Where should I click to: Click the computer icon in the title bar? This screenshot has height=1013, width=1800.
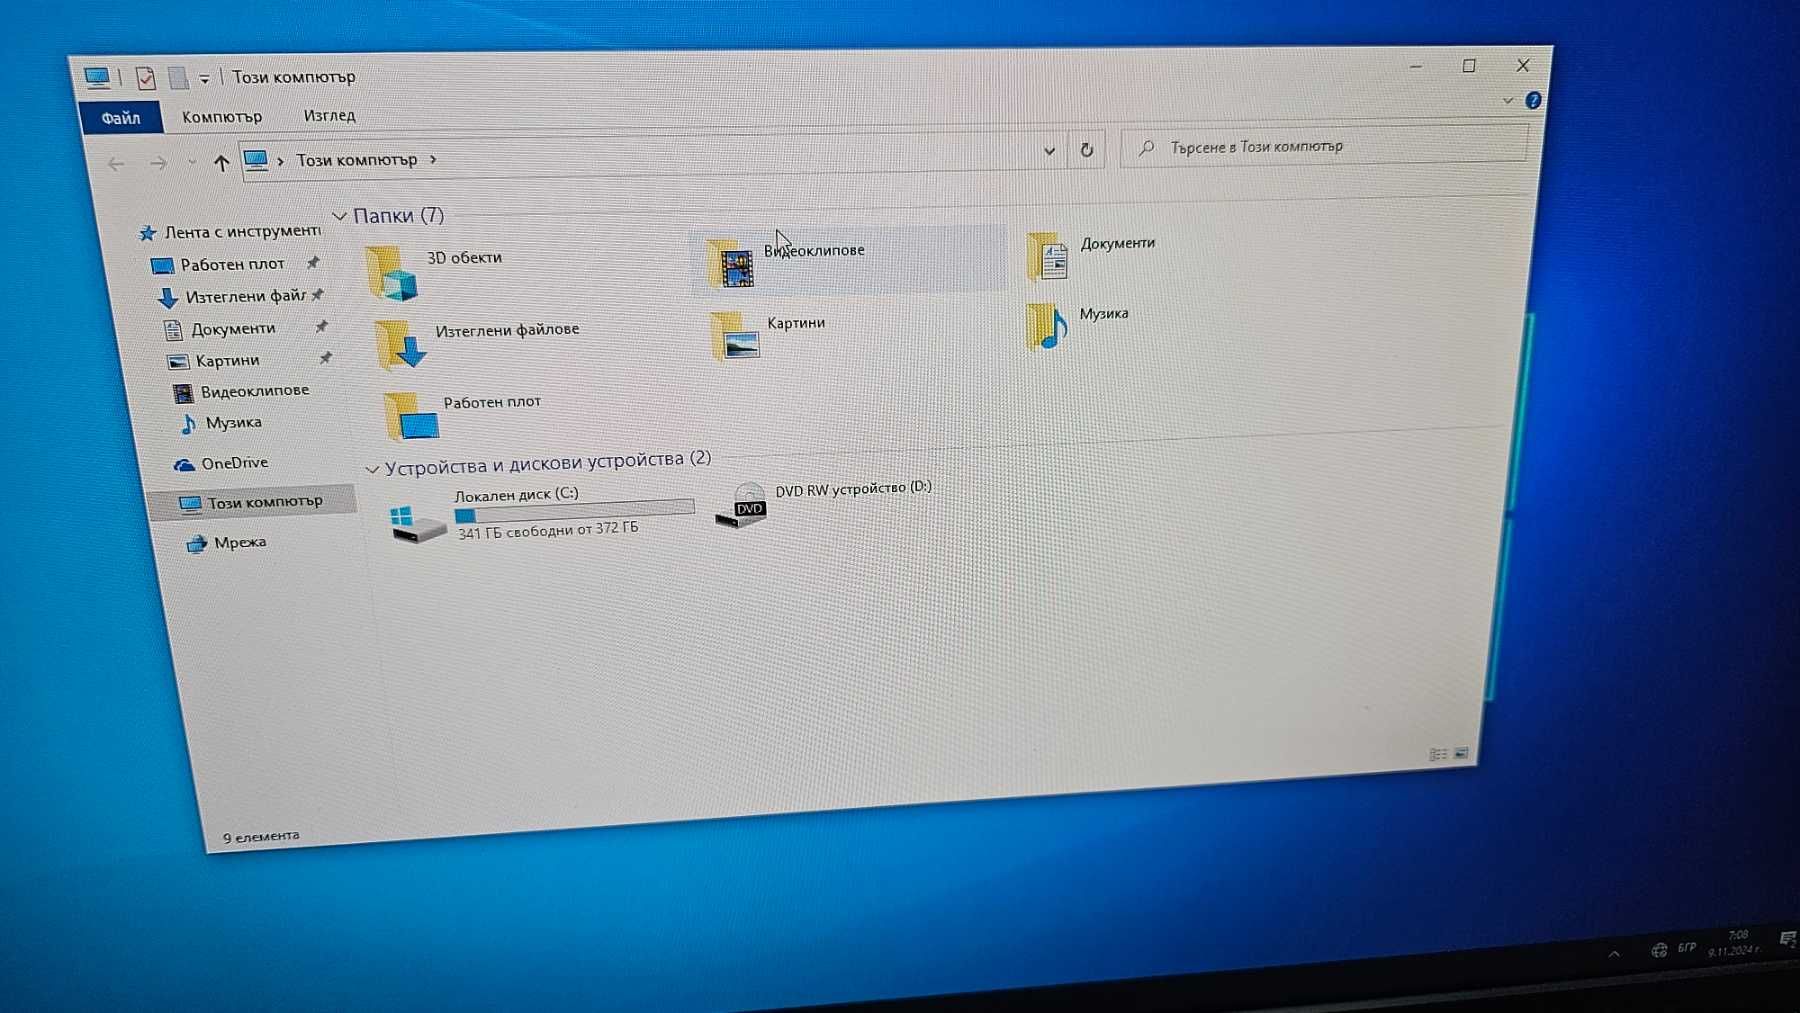[x=97, y=77]
